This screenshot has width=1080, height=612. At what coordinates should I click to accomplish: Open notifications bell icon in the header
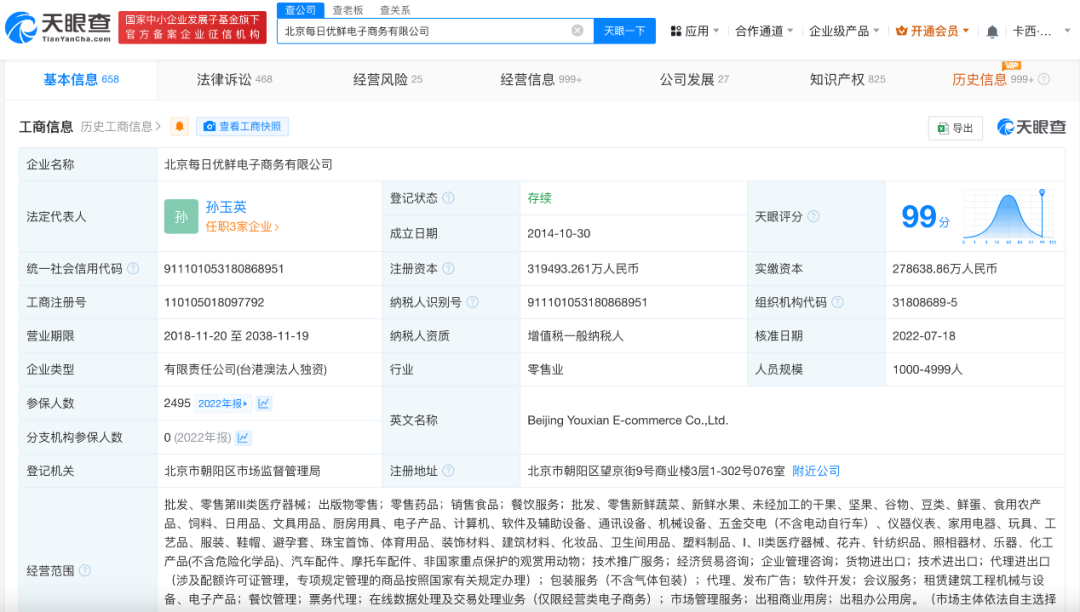click(x=992, y=32)
